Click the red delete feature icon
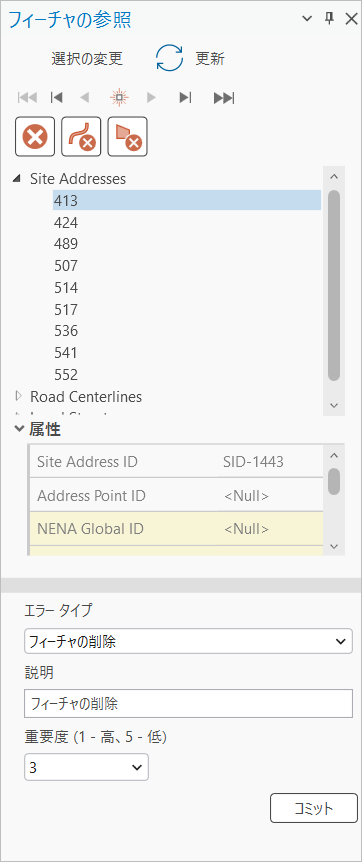The image size is (362, 862). 35,136
